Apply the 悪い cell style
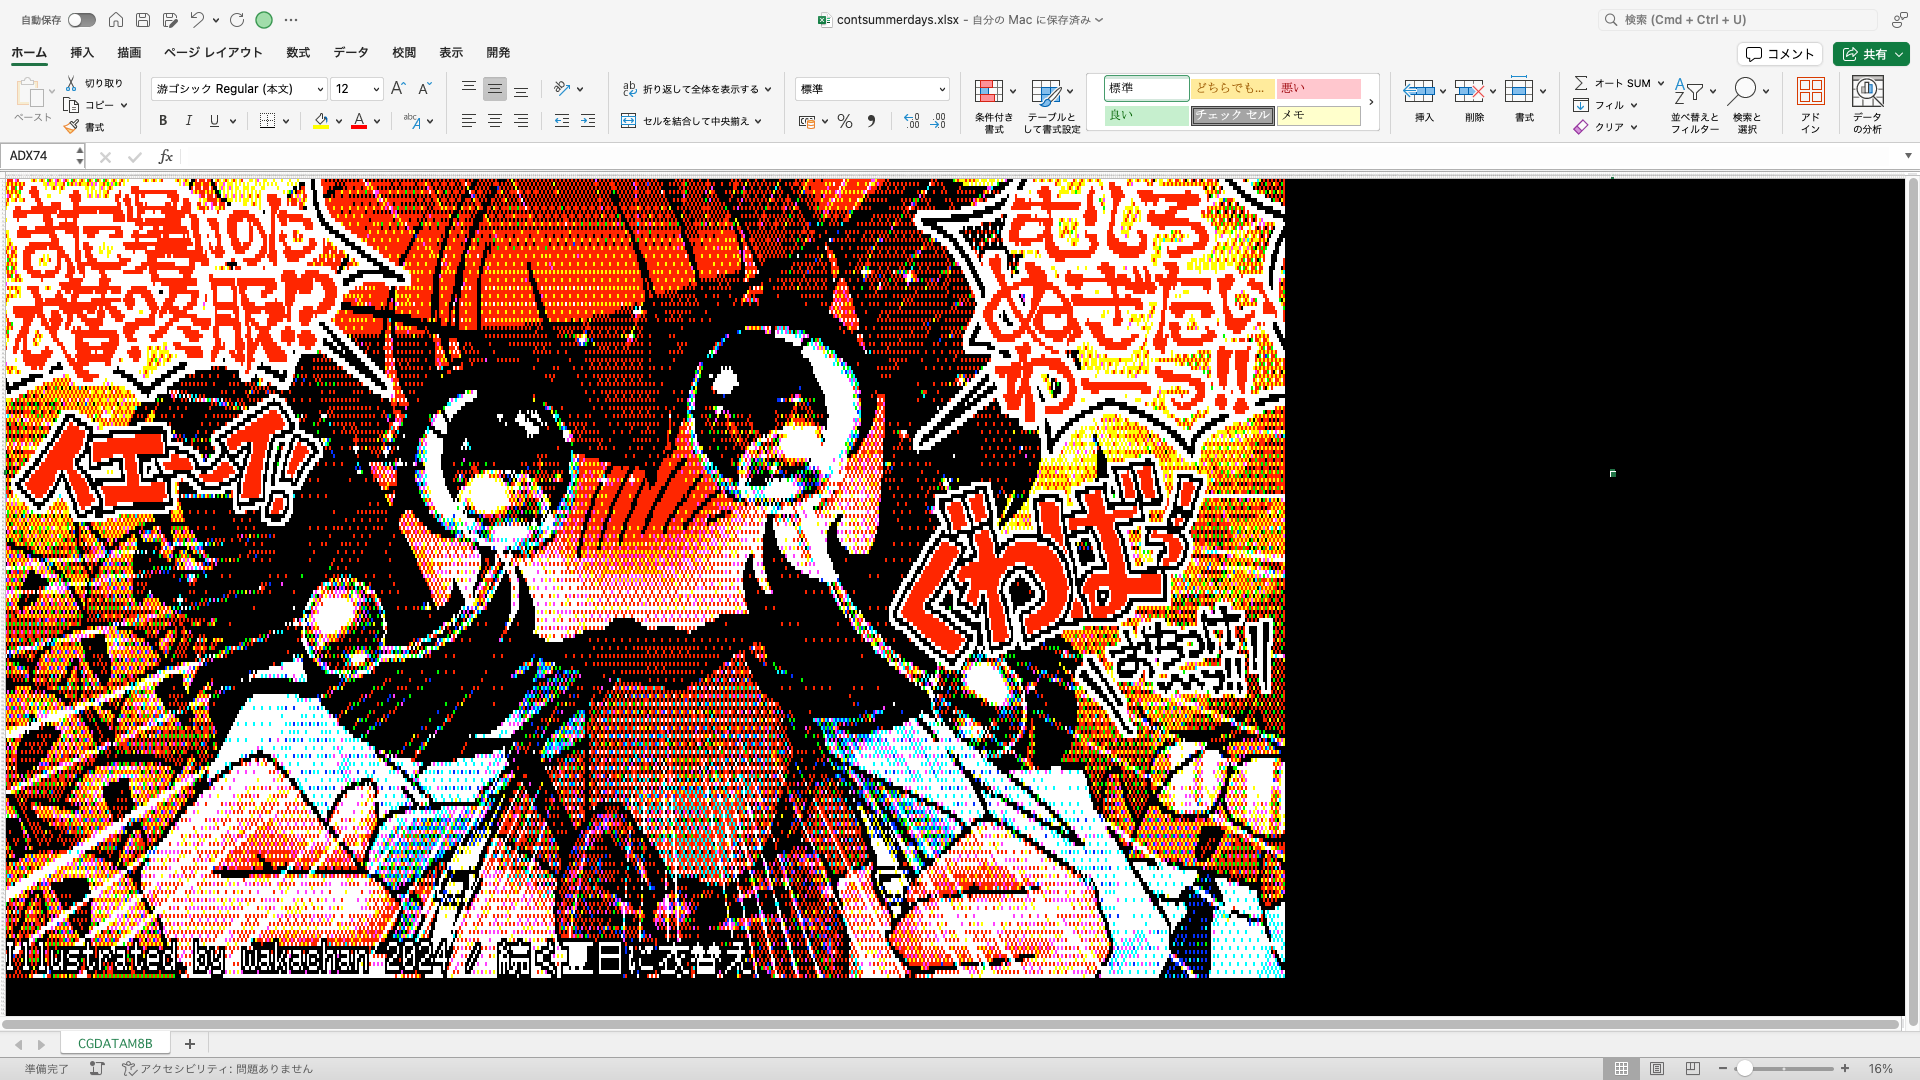 (x=1318, y=89)
